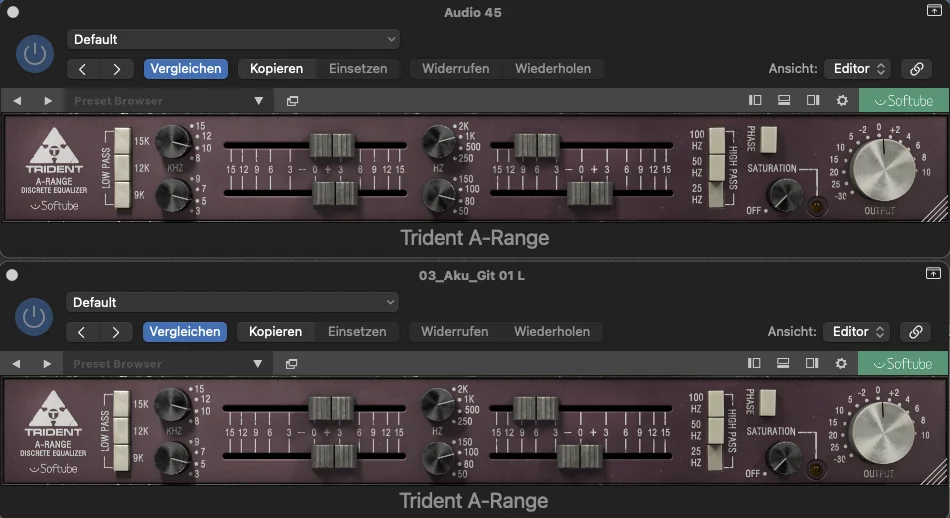Toggle left panel layout icon in Audio 45
The height and width of the screenshot is (518, 950).
tap(755, 101)
